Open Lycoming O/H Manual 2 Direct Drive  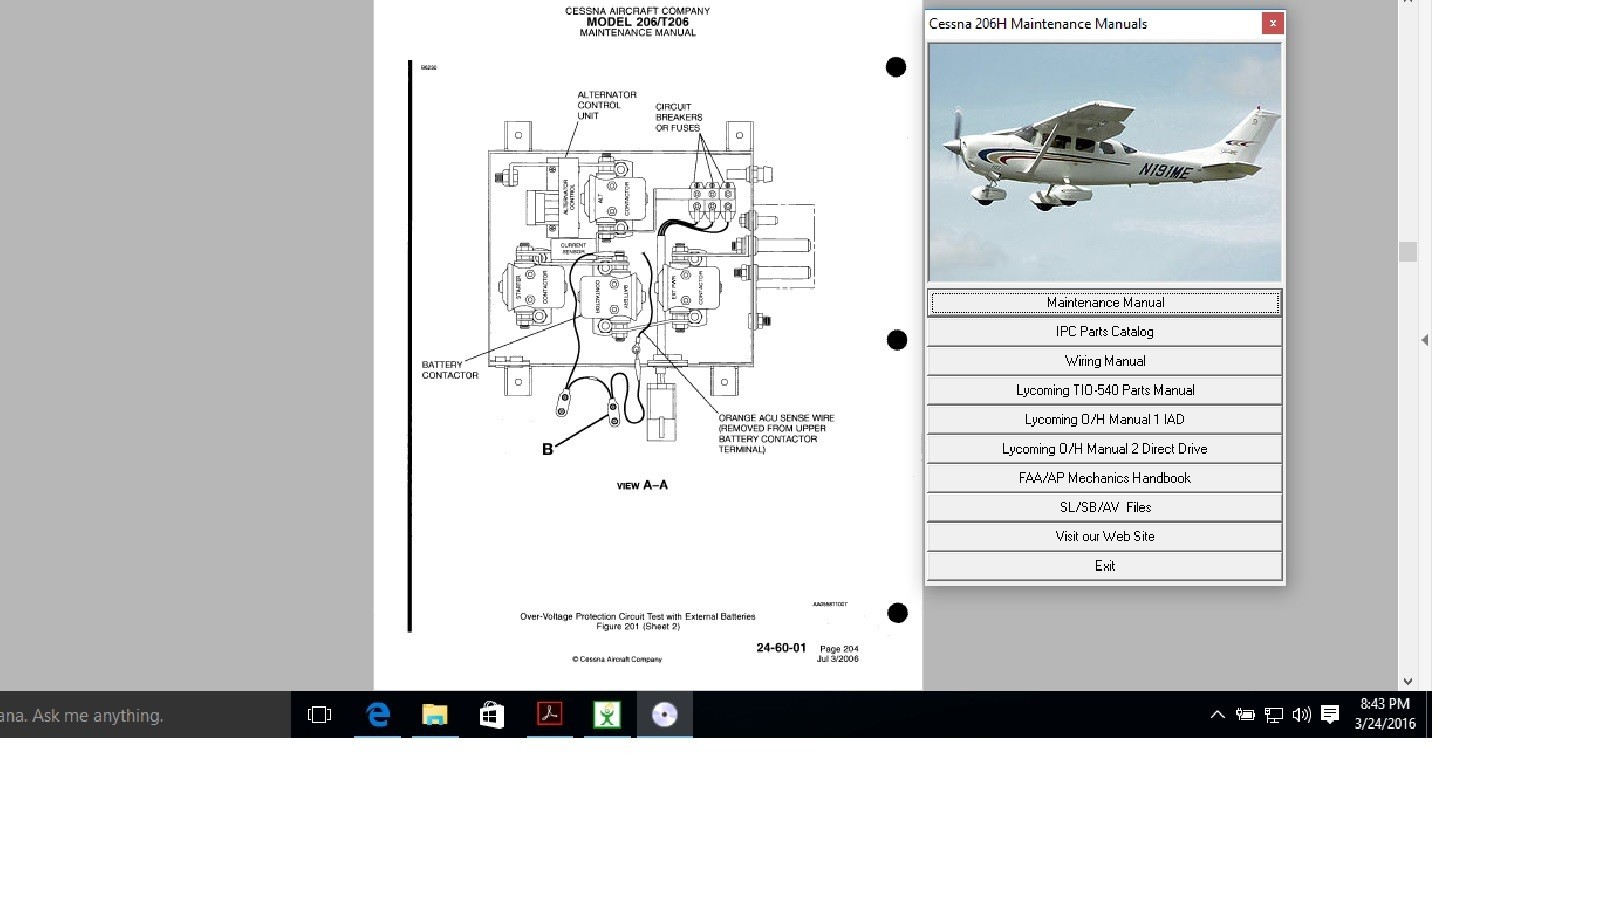pos(1105,449)
